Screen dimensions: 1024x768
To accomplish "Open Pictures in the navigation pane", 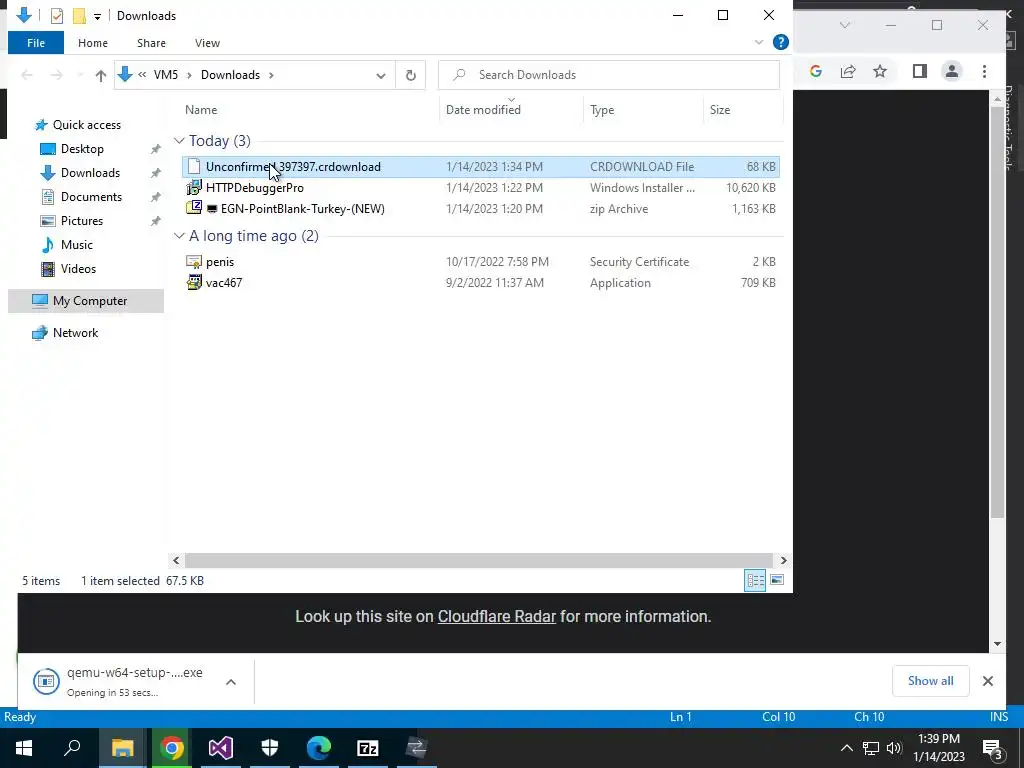I will (82, 221).
